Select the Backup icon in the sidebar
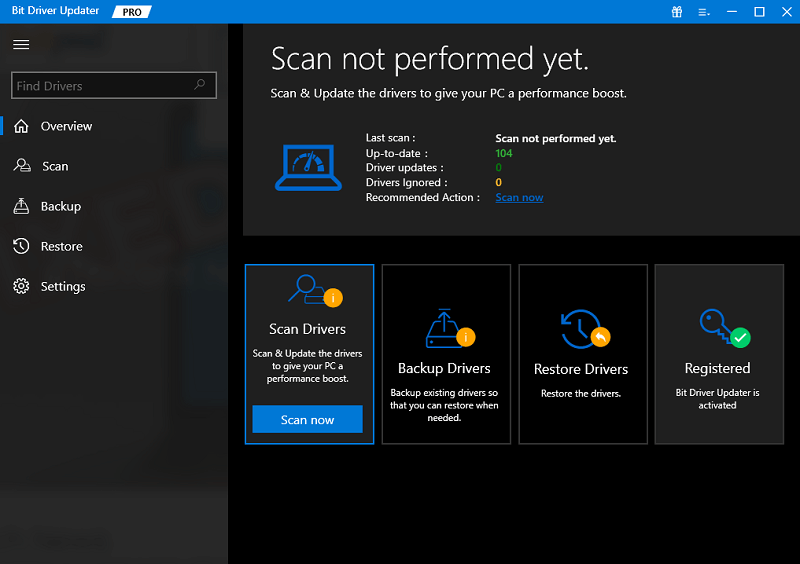The image size is (800, 564). tap(21, 206)
